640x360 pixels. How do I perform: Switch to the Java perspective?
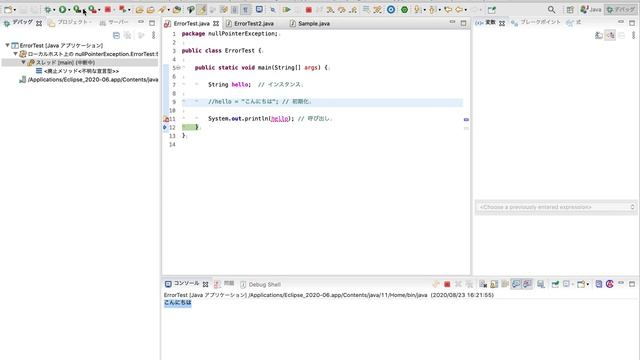(x=591, y=9)
